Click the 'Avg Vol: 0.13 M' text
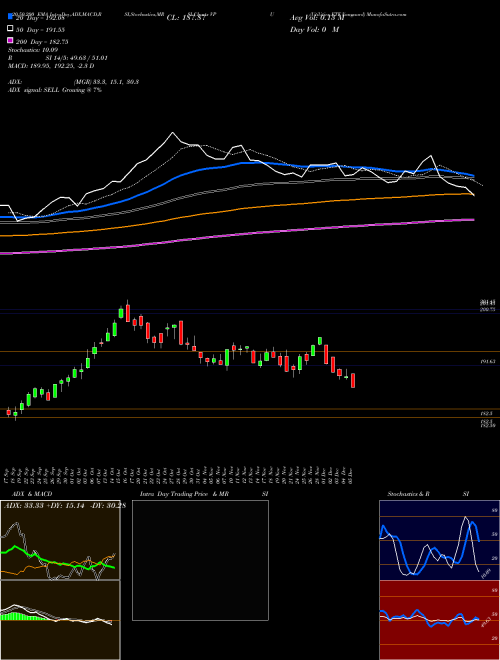This screenshot has width=500, height=660. point(317,18)
